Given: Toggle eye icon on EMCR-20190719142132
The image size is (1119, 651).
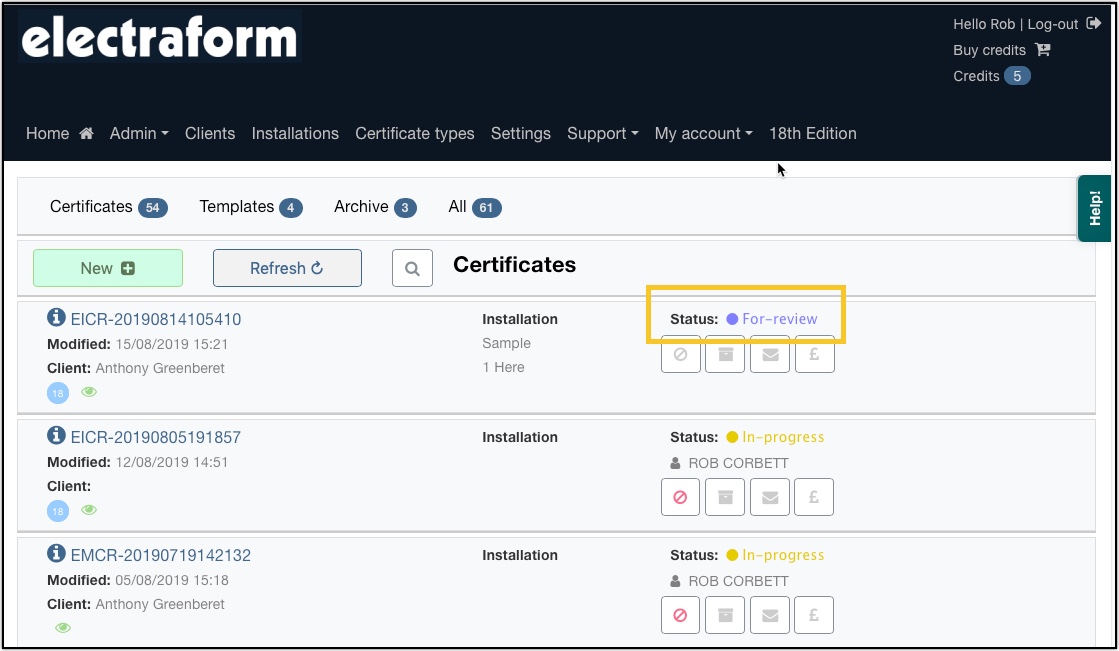Looking at the screenshot, I should [x=63, y=627].
